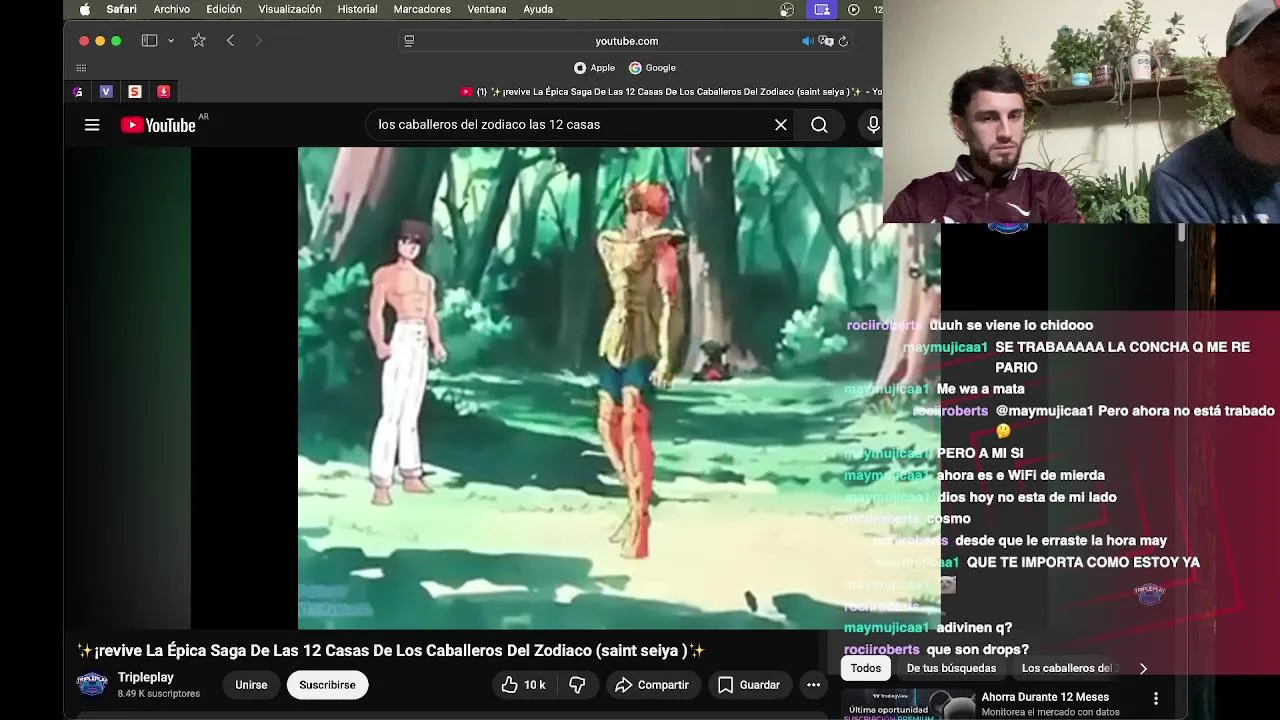Reload the current page

pyautogui.click(x=844, y=41)
